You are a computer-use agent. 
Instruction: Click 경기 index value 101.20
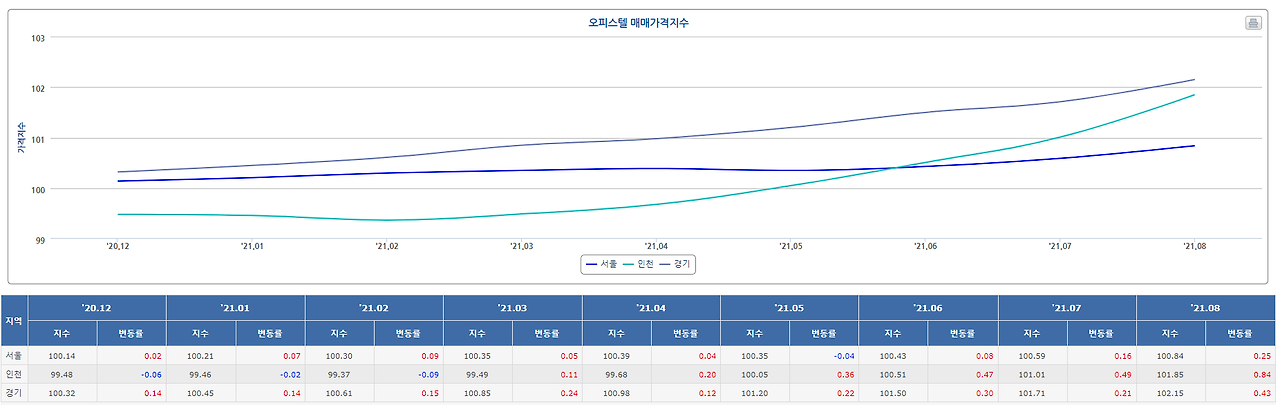click(755, 392)
